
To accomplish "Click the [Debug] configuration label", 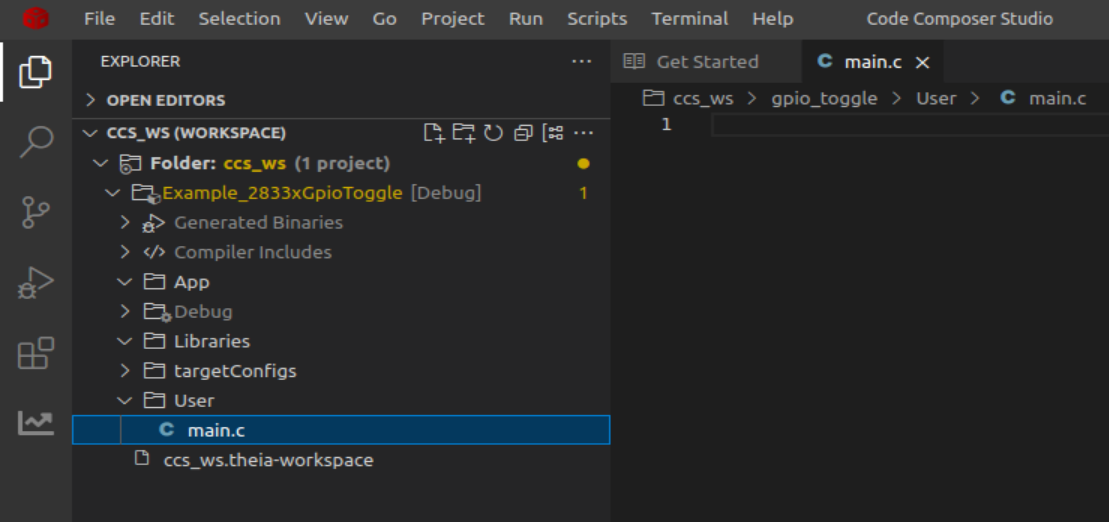I will point(446,193).
